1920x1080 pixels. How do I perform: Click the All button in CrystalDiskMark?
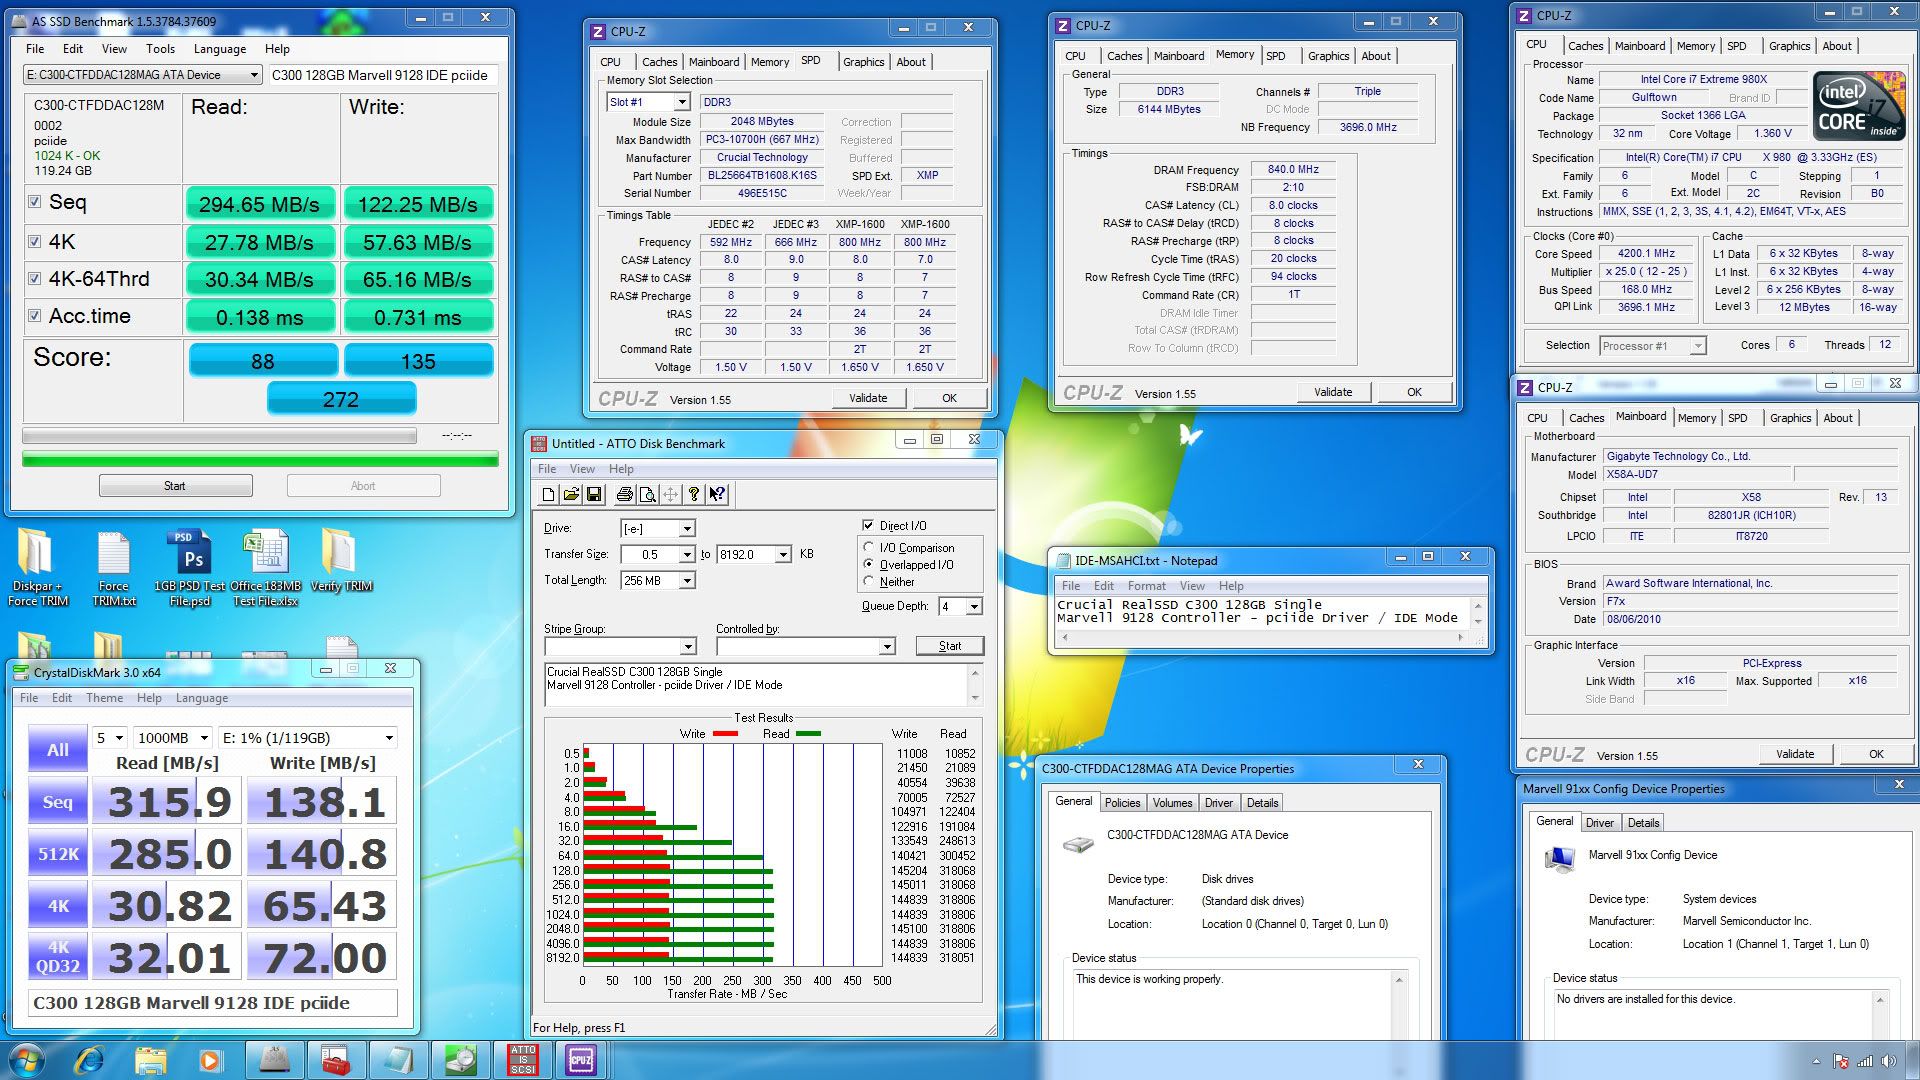pyautogui.click(x=58, y=750)
